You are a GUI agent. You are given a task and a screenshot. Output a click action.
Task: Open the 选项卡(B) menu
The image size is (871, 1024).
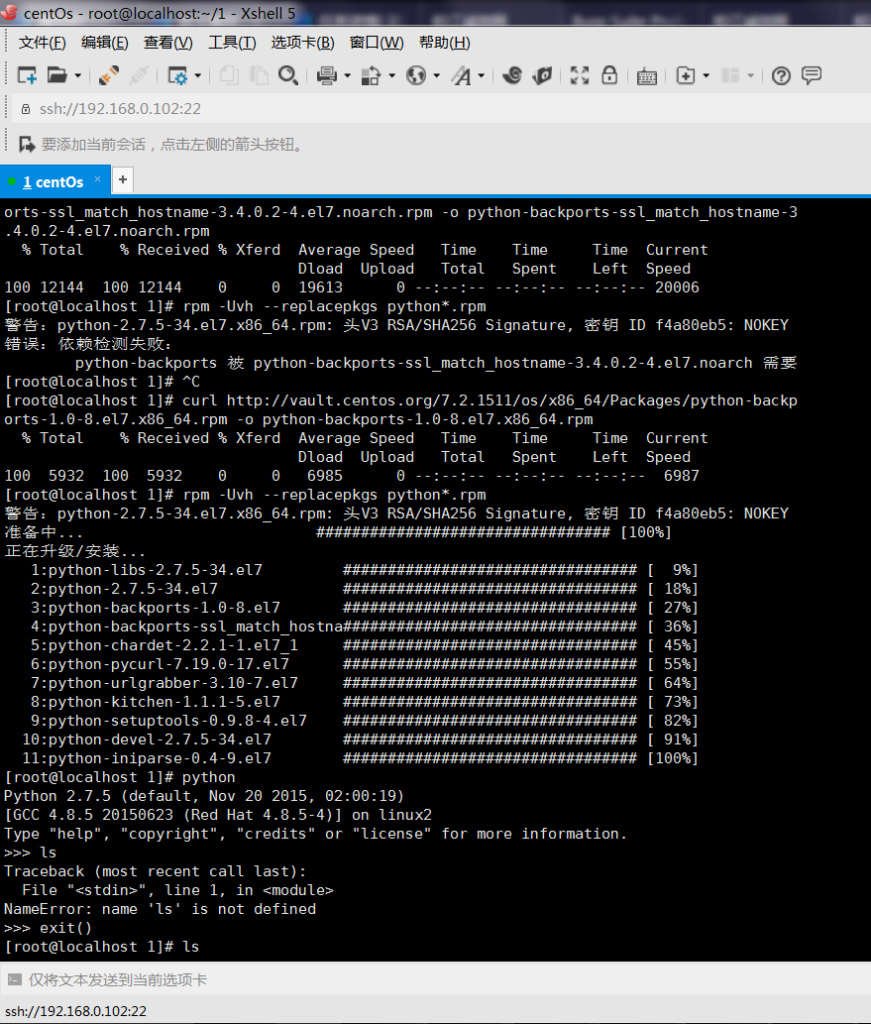[x=302, y=43]
